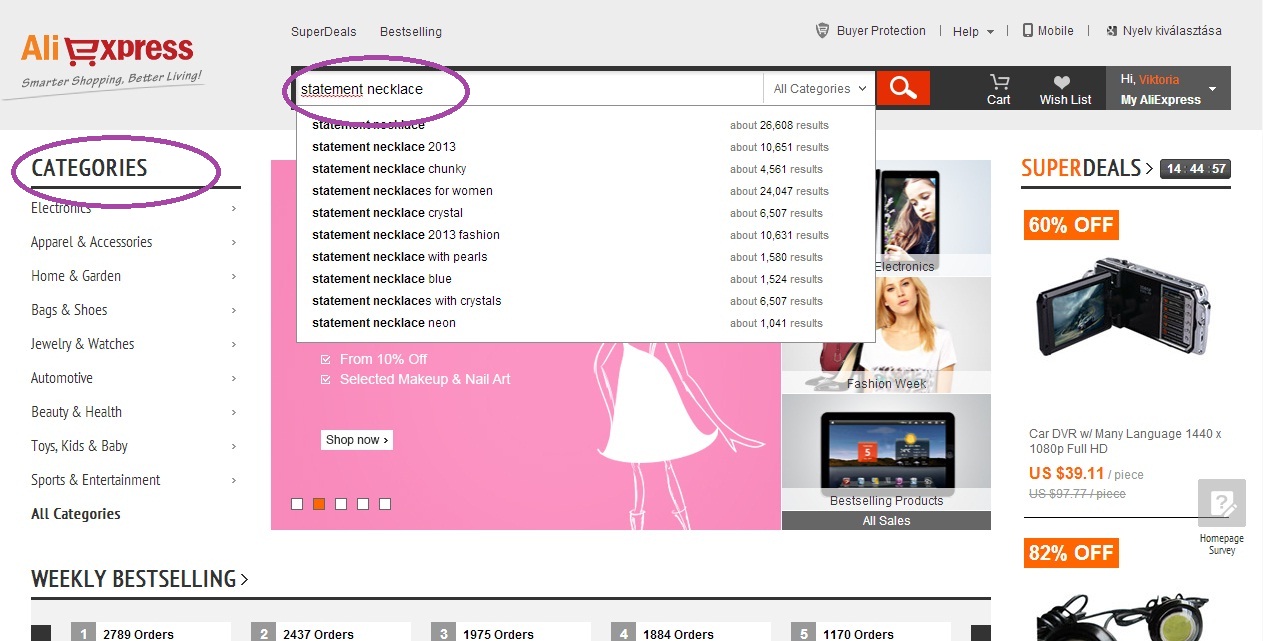
Task: Open Automotive category
Action: (62, 378)
